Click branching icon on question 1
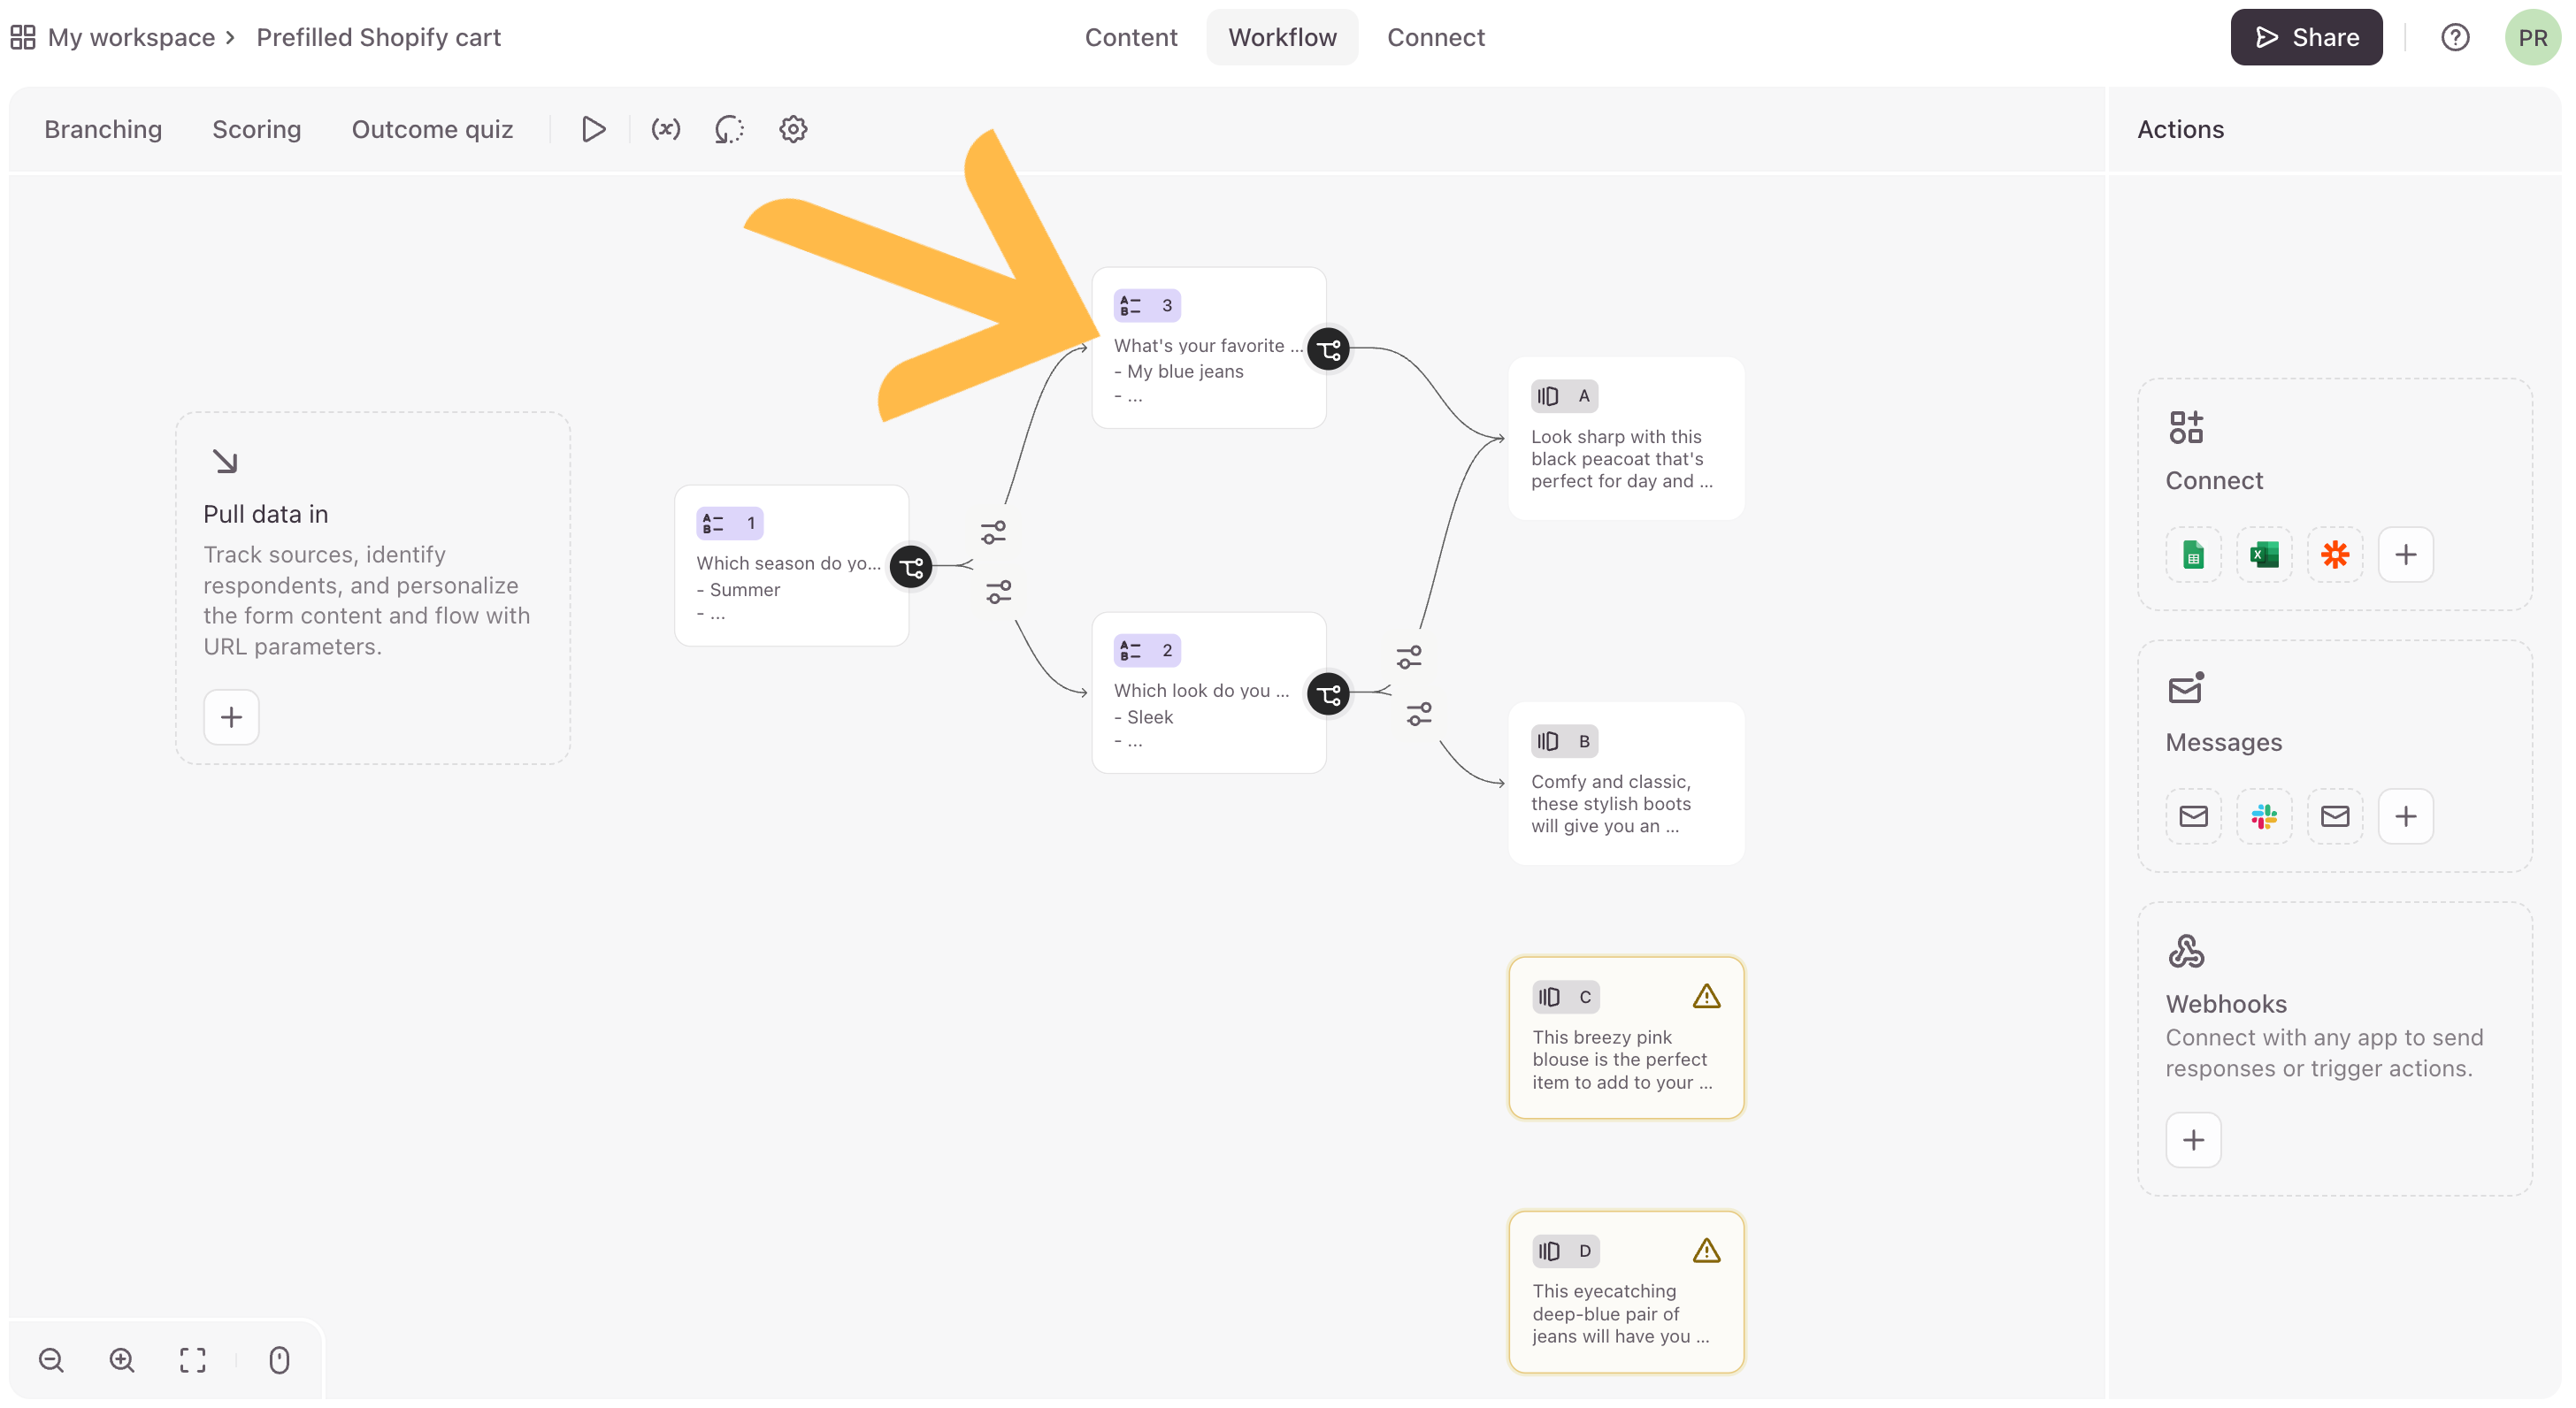This screenshot has height=1408, width=2576. pyautogui.click(x=911, y=568)
